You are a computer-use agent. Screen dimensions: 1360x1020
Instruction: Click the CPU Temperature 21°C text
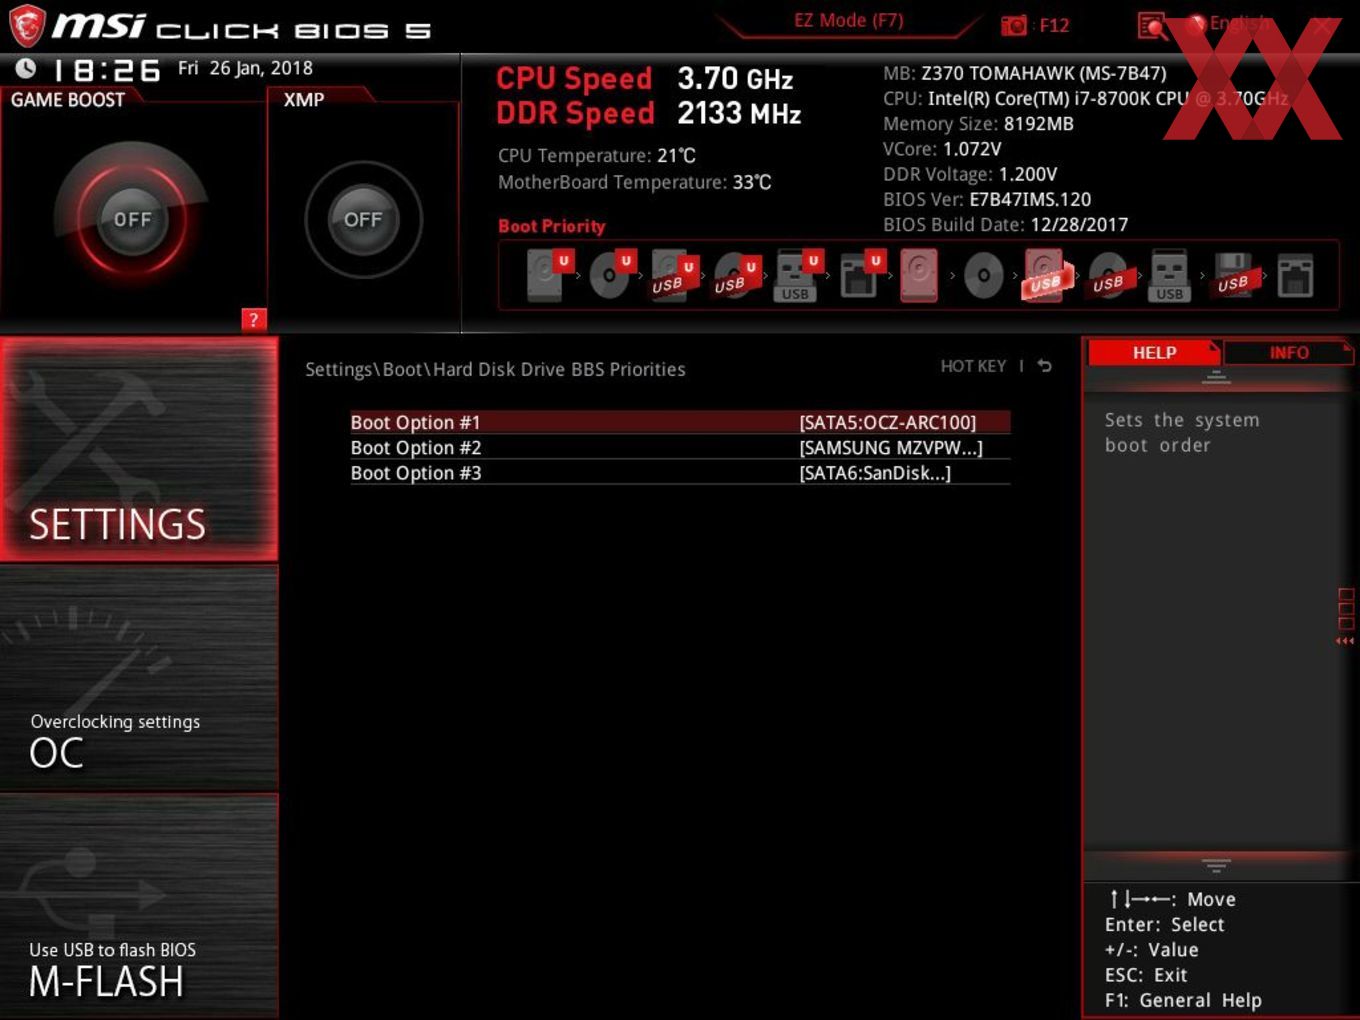597,156
